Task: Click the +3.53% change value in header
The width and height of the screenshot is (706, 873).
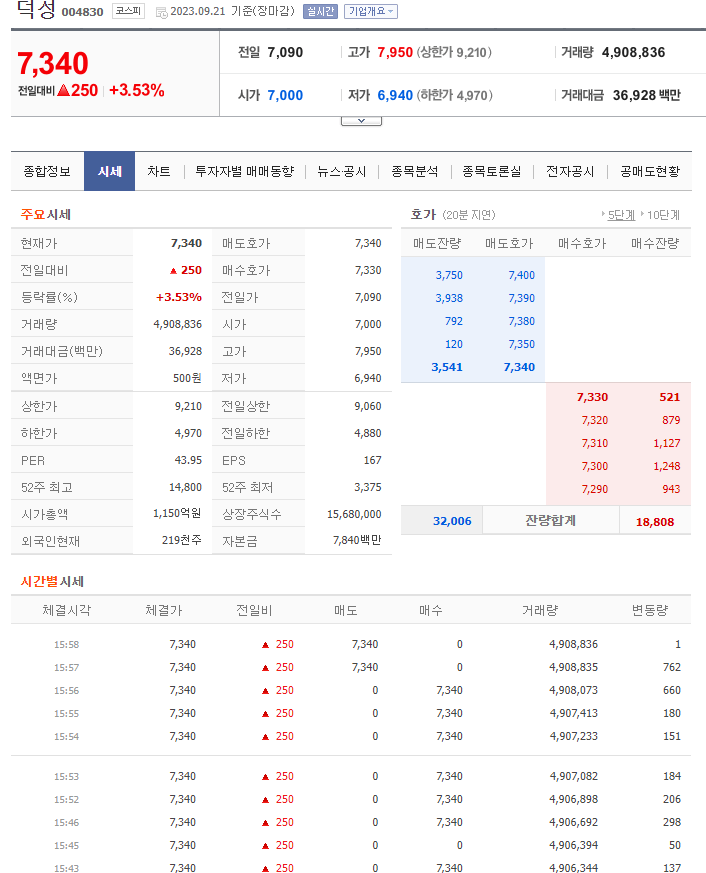Action: (137, 90)
